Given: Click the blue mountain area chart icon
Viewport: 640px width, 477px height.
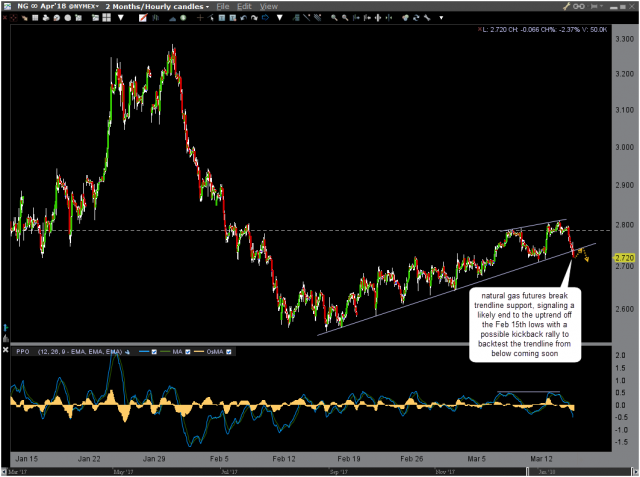Looking at the screenshot, I should pos(172,19).
